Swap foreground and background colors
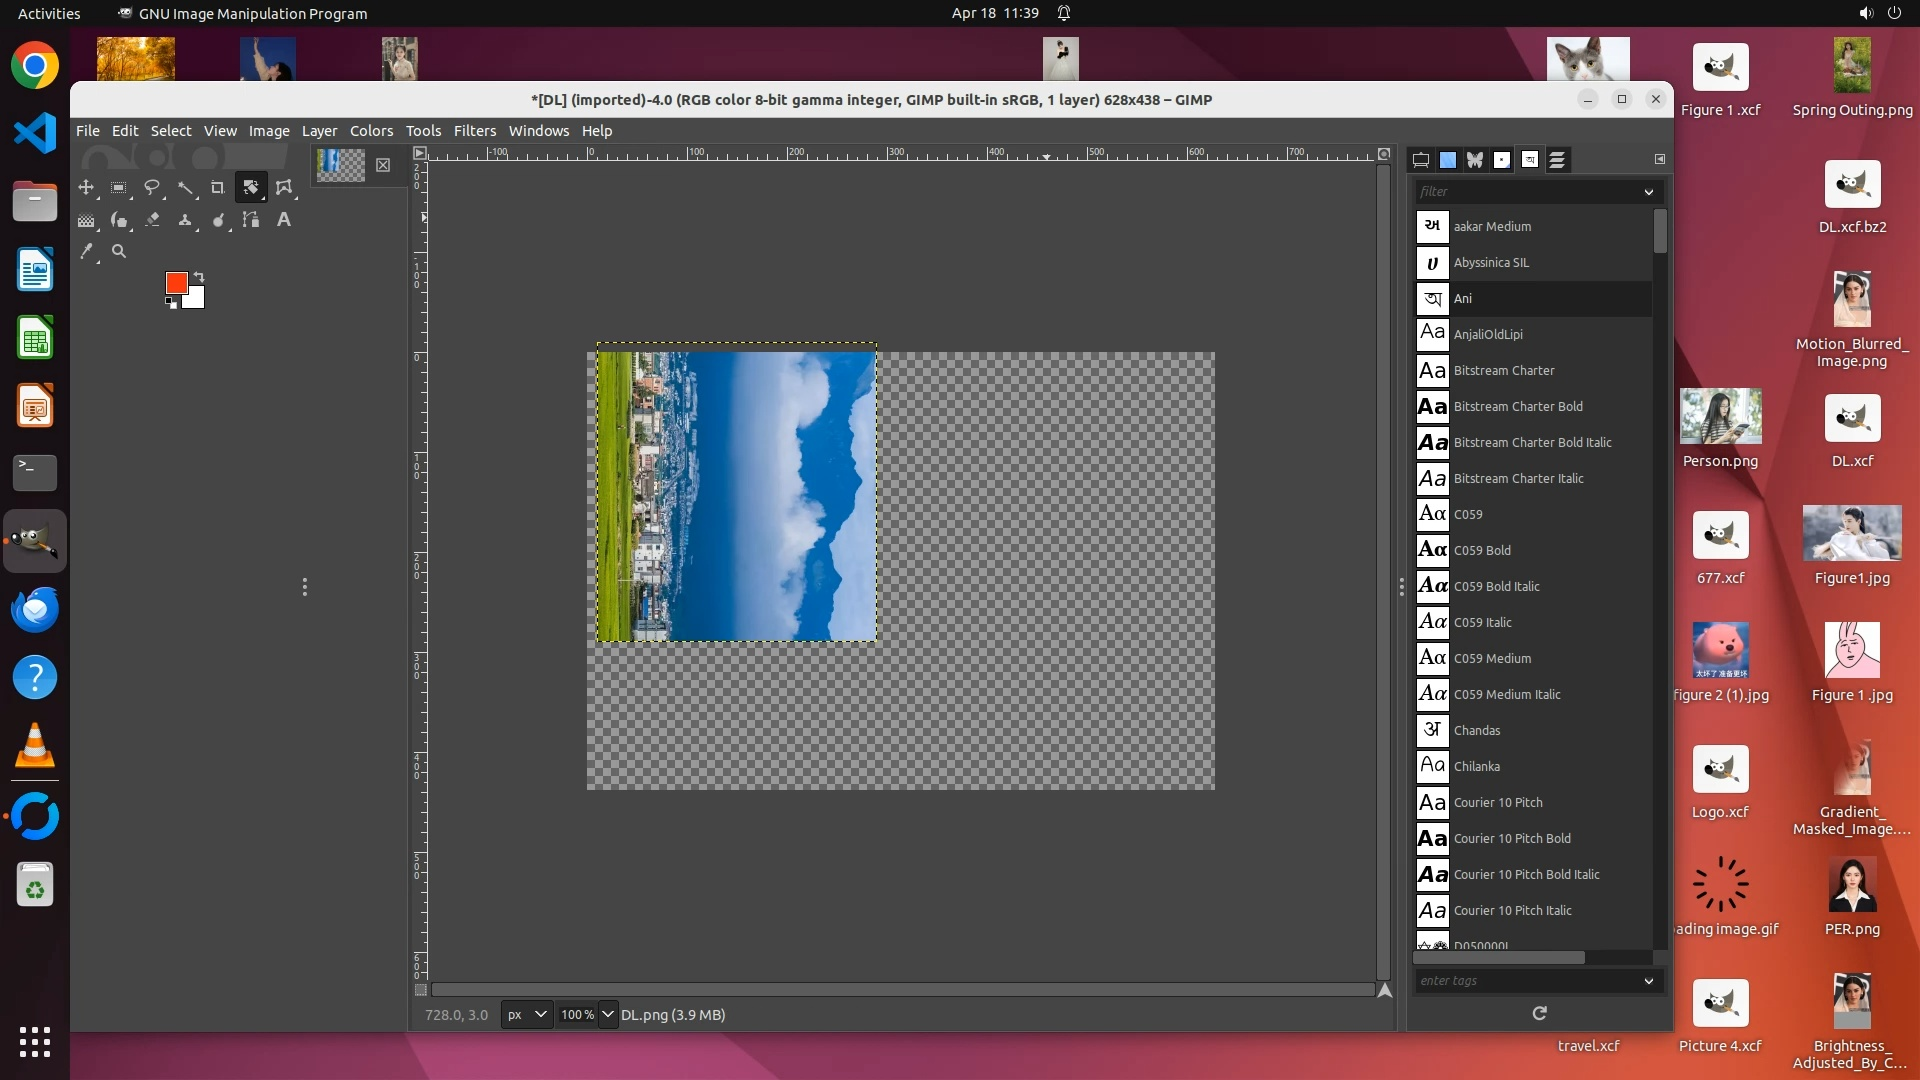This screenshot has height=1080, width=1920. point(199,276)
